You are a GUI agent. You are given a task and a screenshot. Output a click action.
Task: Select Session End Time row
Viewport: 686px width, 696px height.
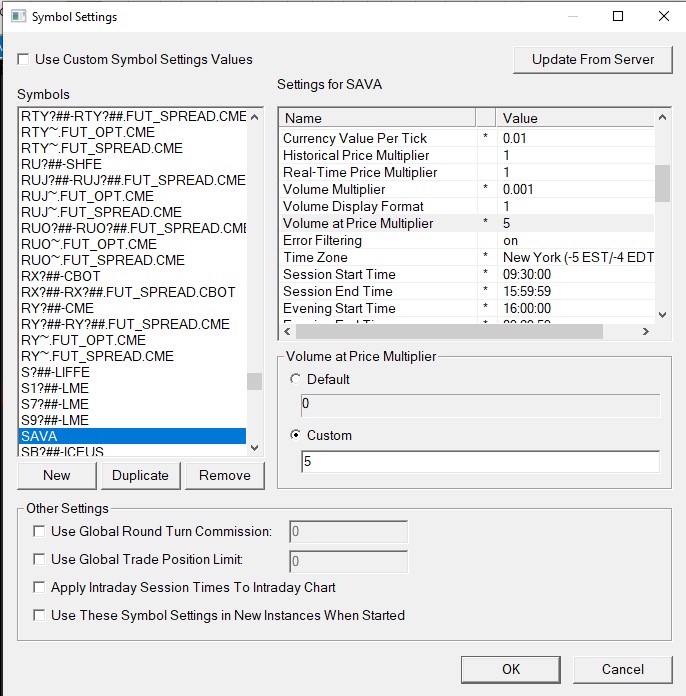click(467, 291)
